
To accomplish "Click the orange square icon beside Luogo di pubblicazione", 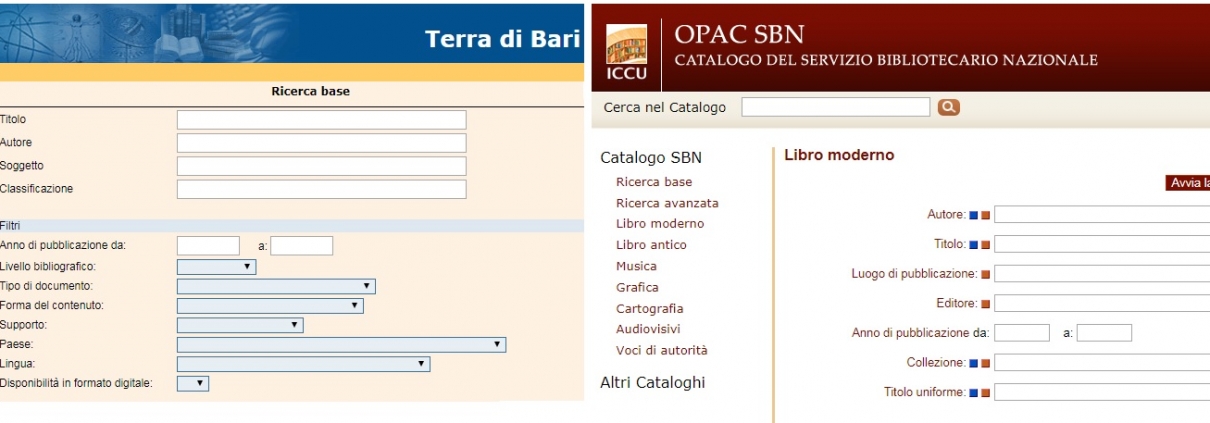I will coord(985,274).
